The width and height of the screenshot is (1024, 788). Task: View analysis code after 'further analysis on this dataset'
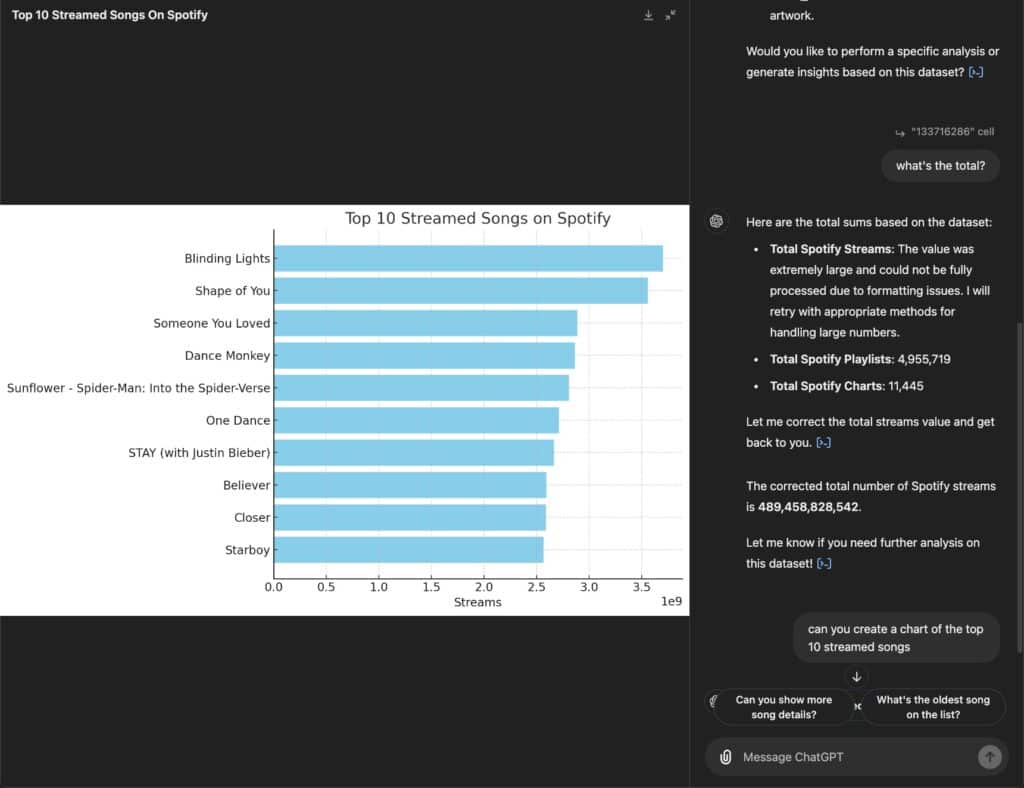click(823, 564)
